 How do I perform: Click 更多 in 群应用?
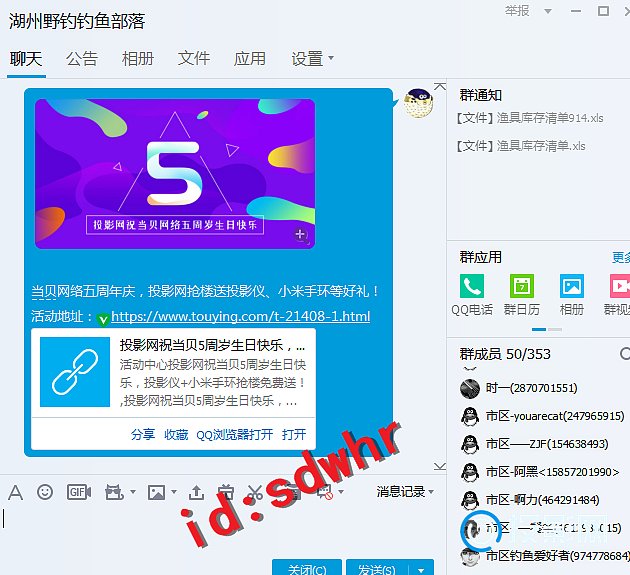click(621, 257)
